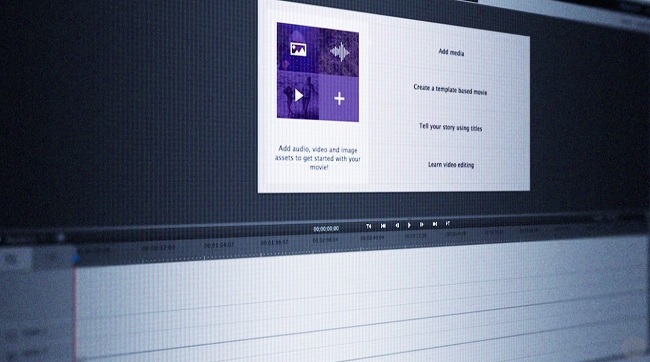The width and height of the screenshot is (650, 362).
Task: Jump to timeline start icon
Action: [369, 226]
